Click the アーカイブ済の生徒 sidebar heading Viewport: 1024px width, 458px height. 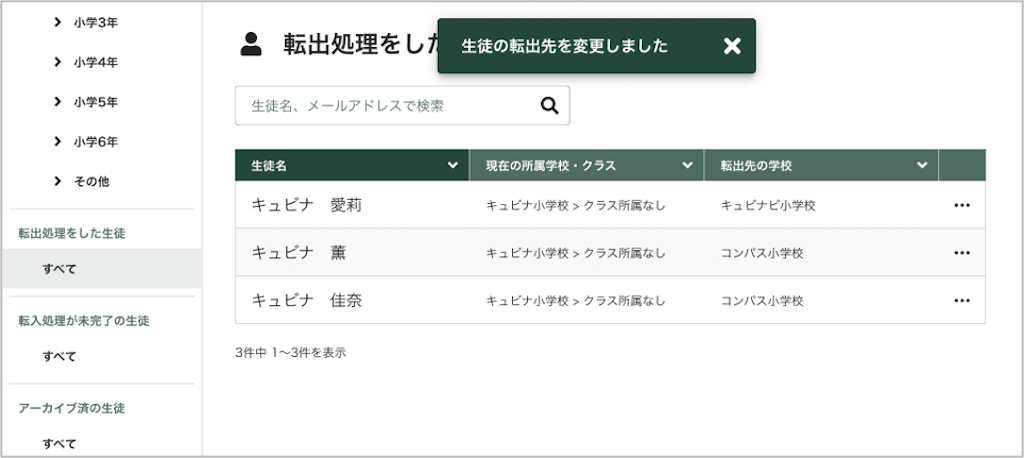(x=72, y=408)
